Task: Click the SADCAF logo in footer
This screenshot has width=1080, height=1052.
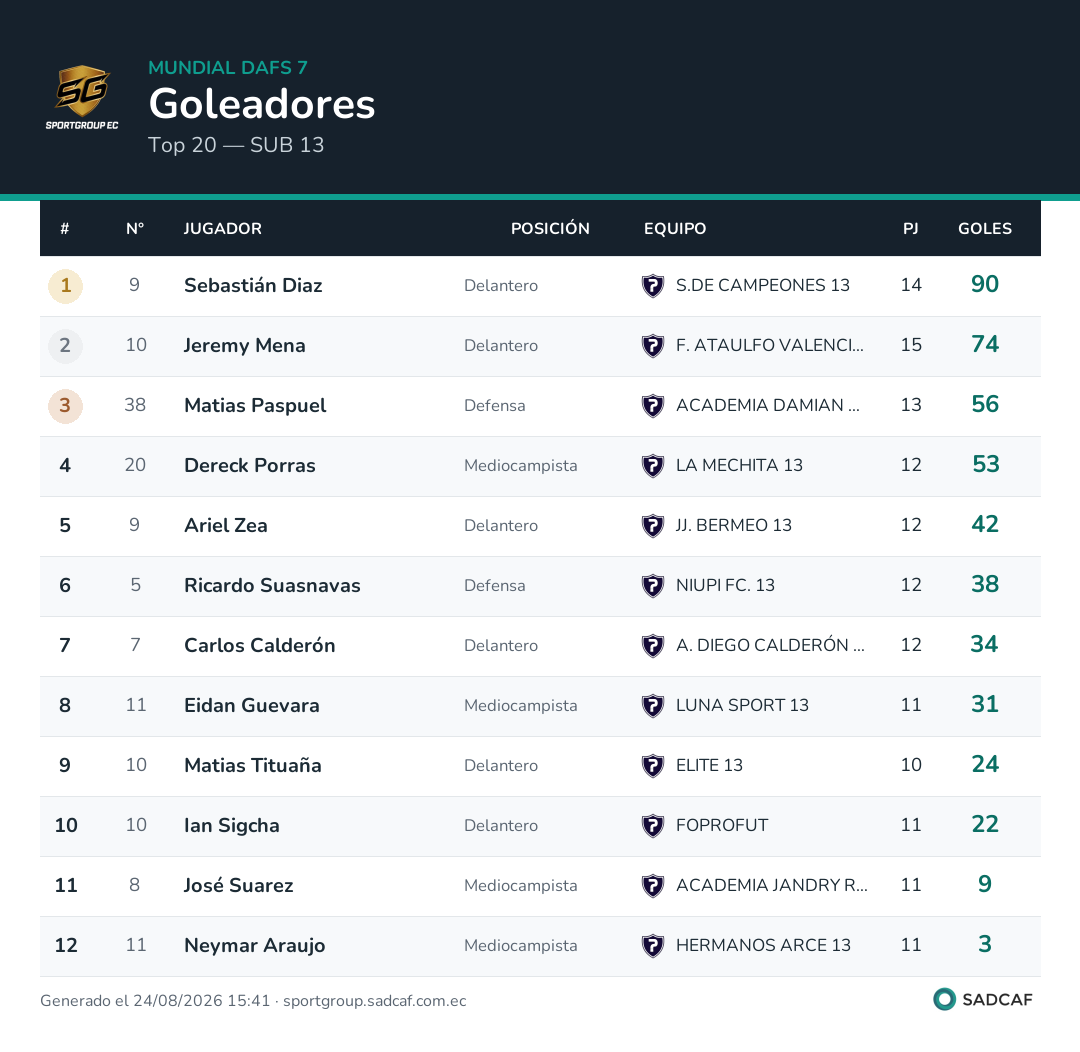Action: 983,999
